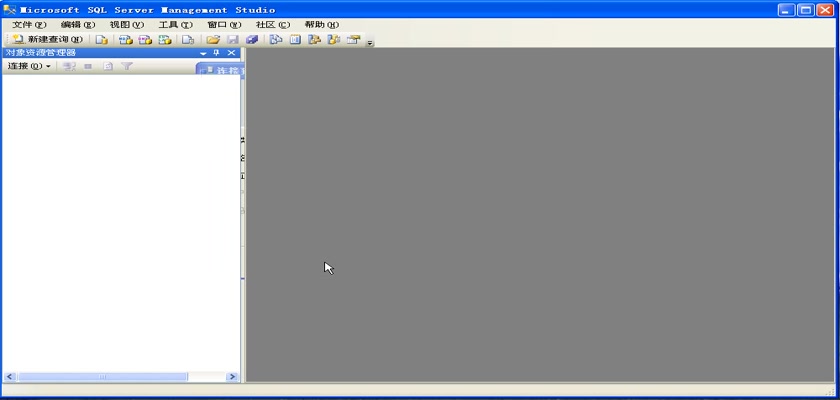Image resolution: width=840 pixels, height=400 pixels.
Task: Click the Disconnect icon in Object Explorer
Action: pyautogui.click(x=69, y=66)
